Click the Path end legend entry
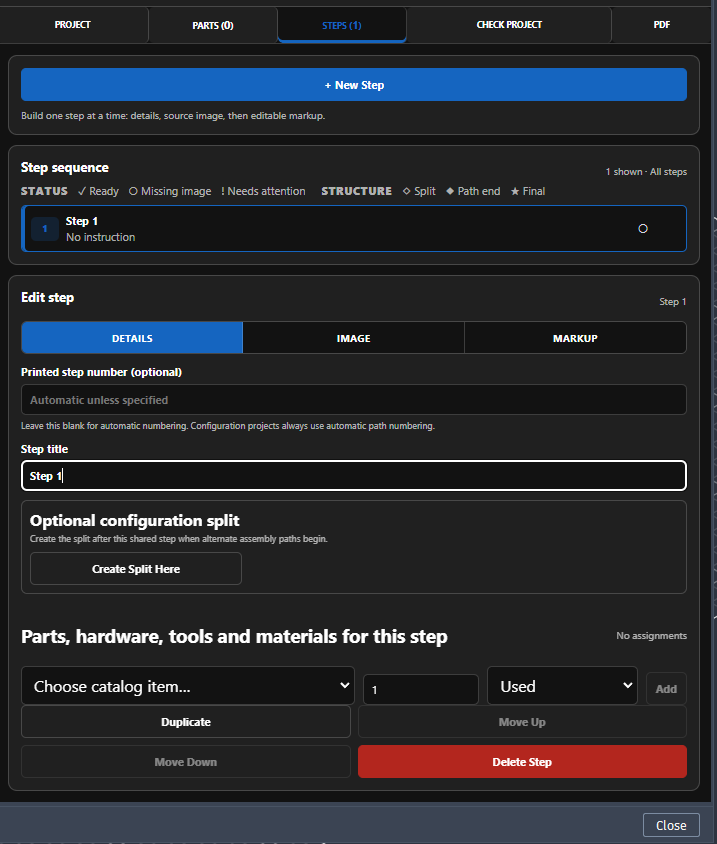 (473, 191)
